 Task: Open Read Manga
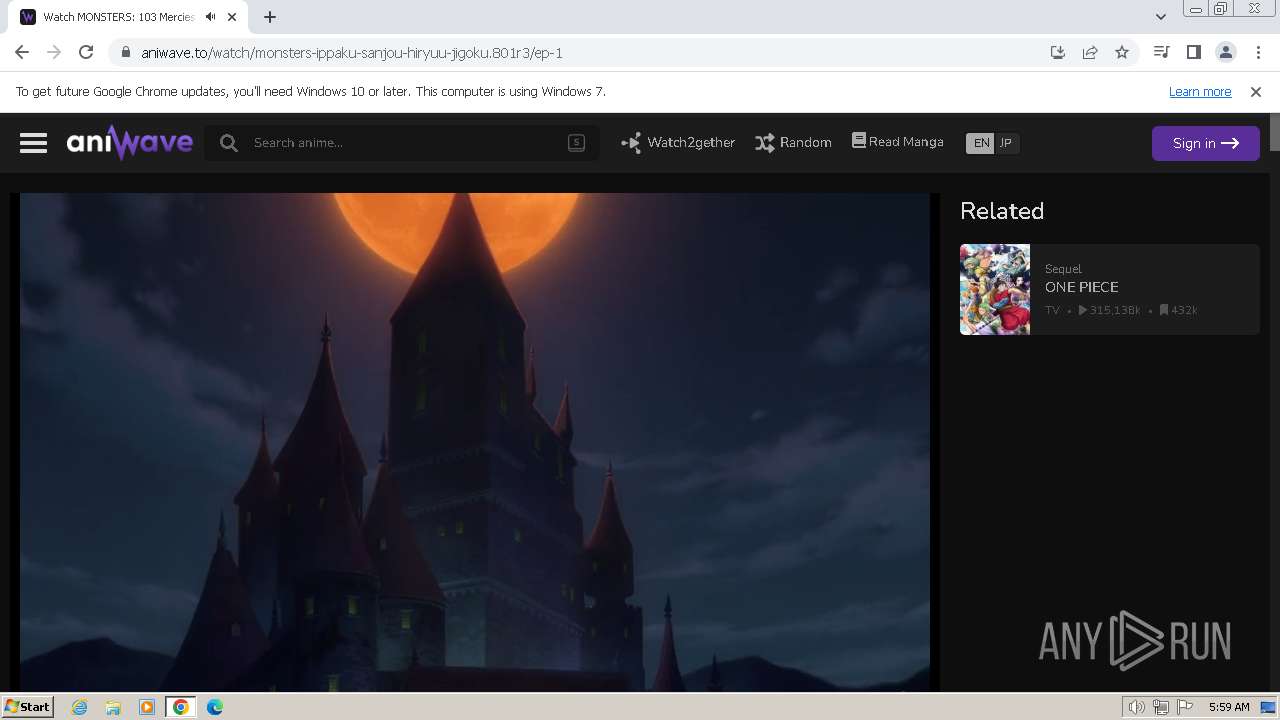point(898,142)
